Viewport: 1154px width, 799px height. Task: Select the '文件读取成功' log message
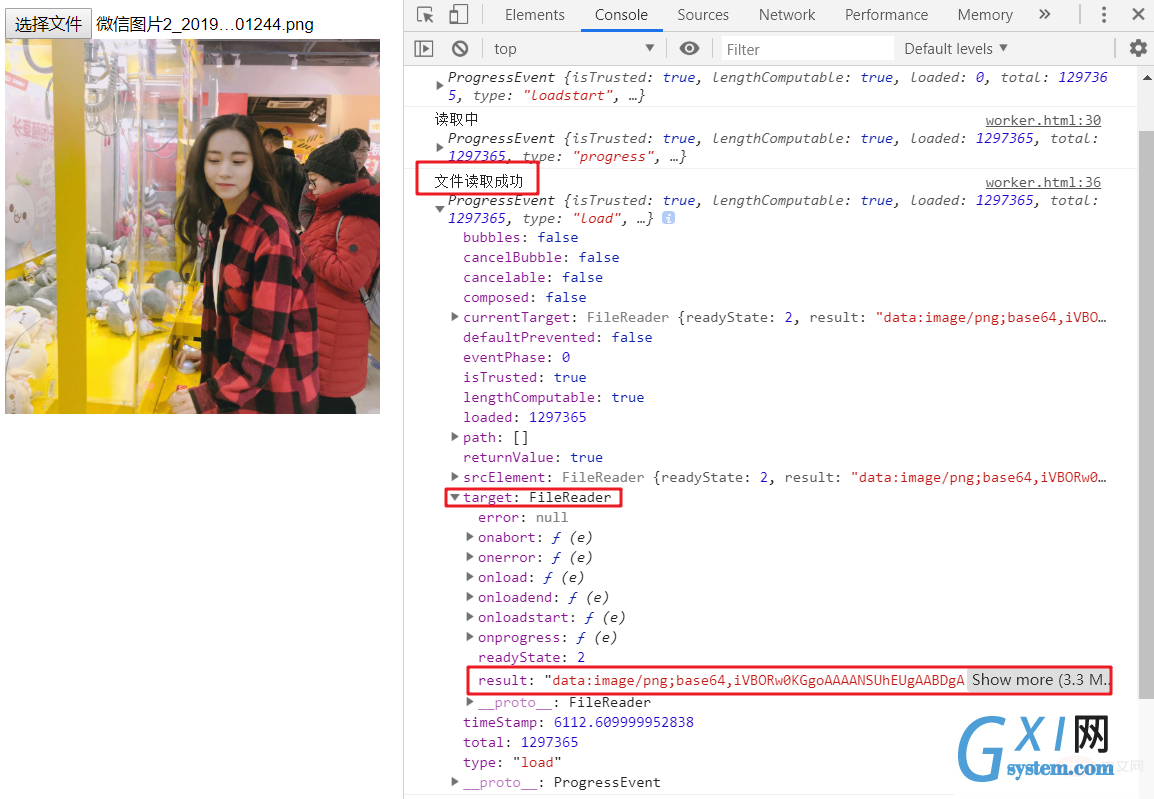(478, 181)
